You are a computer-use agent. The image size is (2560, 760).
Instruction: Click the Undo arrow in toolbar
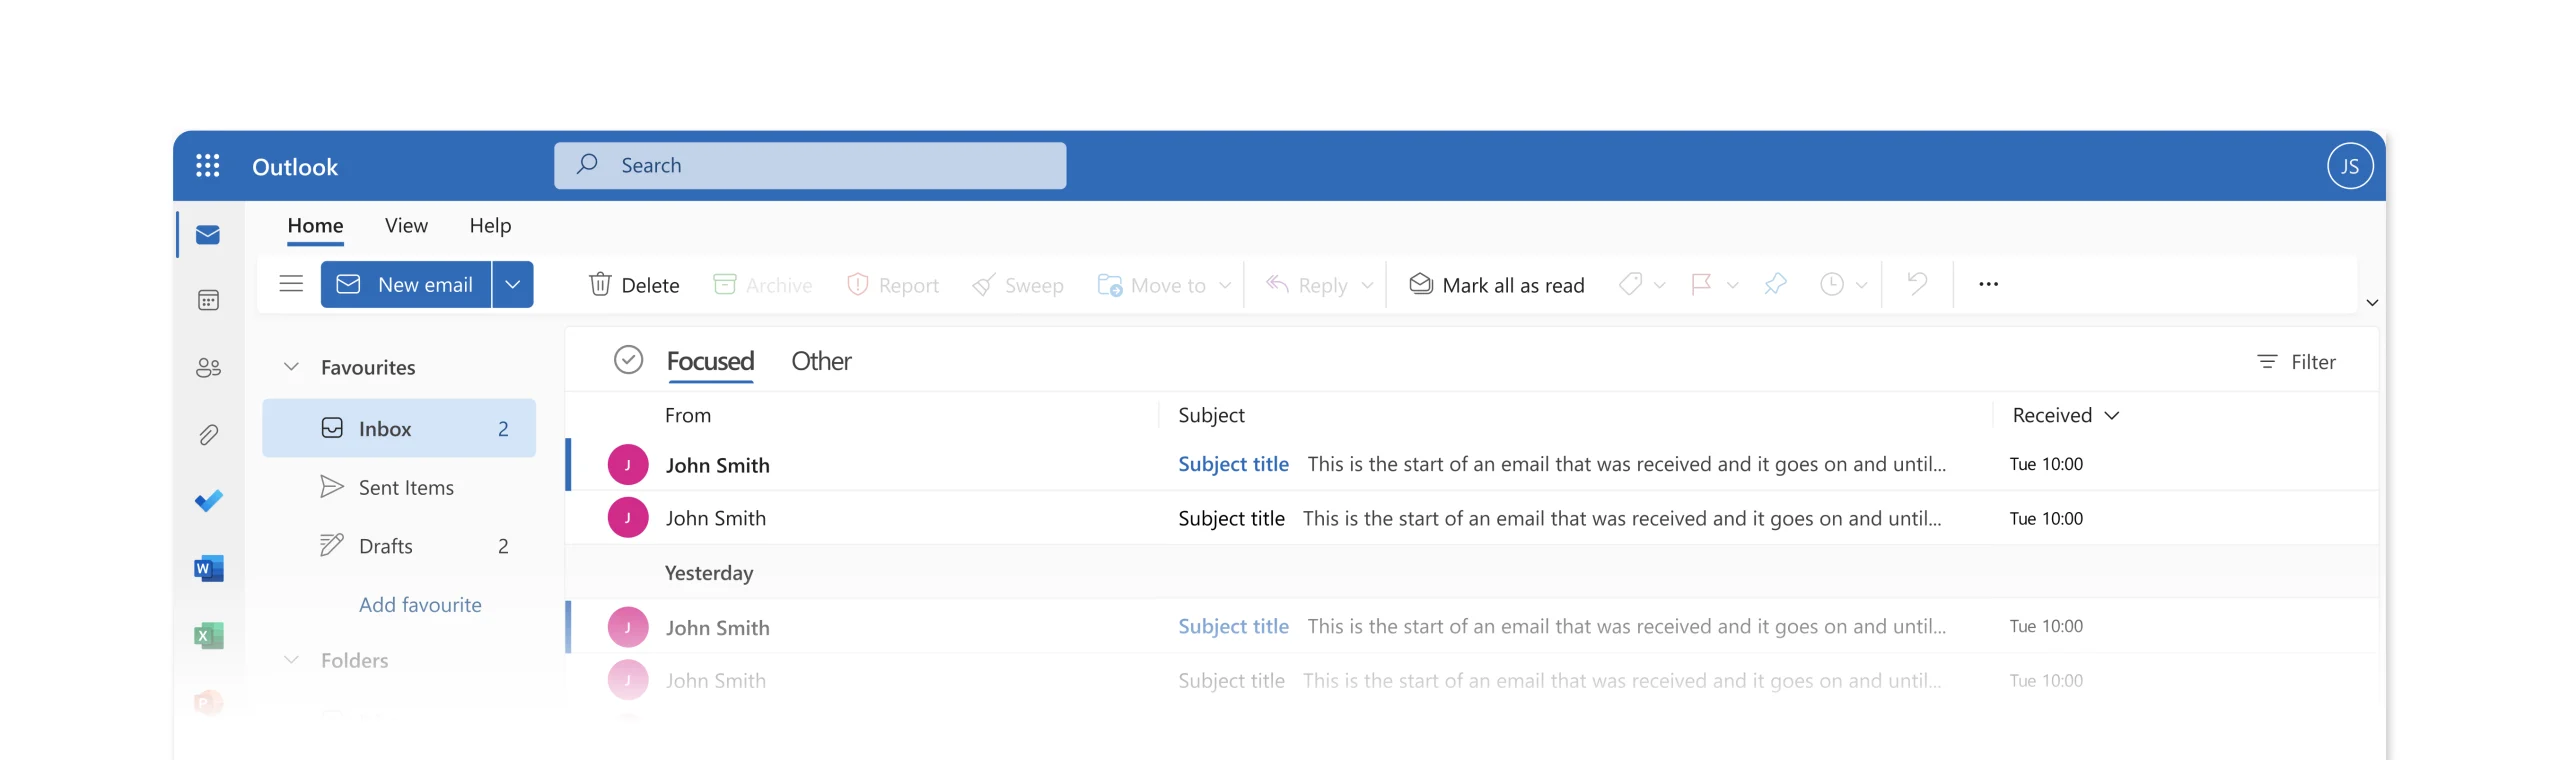coord(1916,285)
